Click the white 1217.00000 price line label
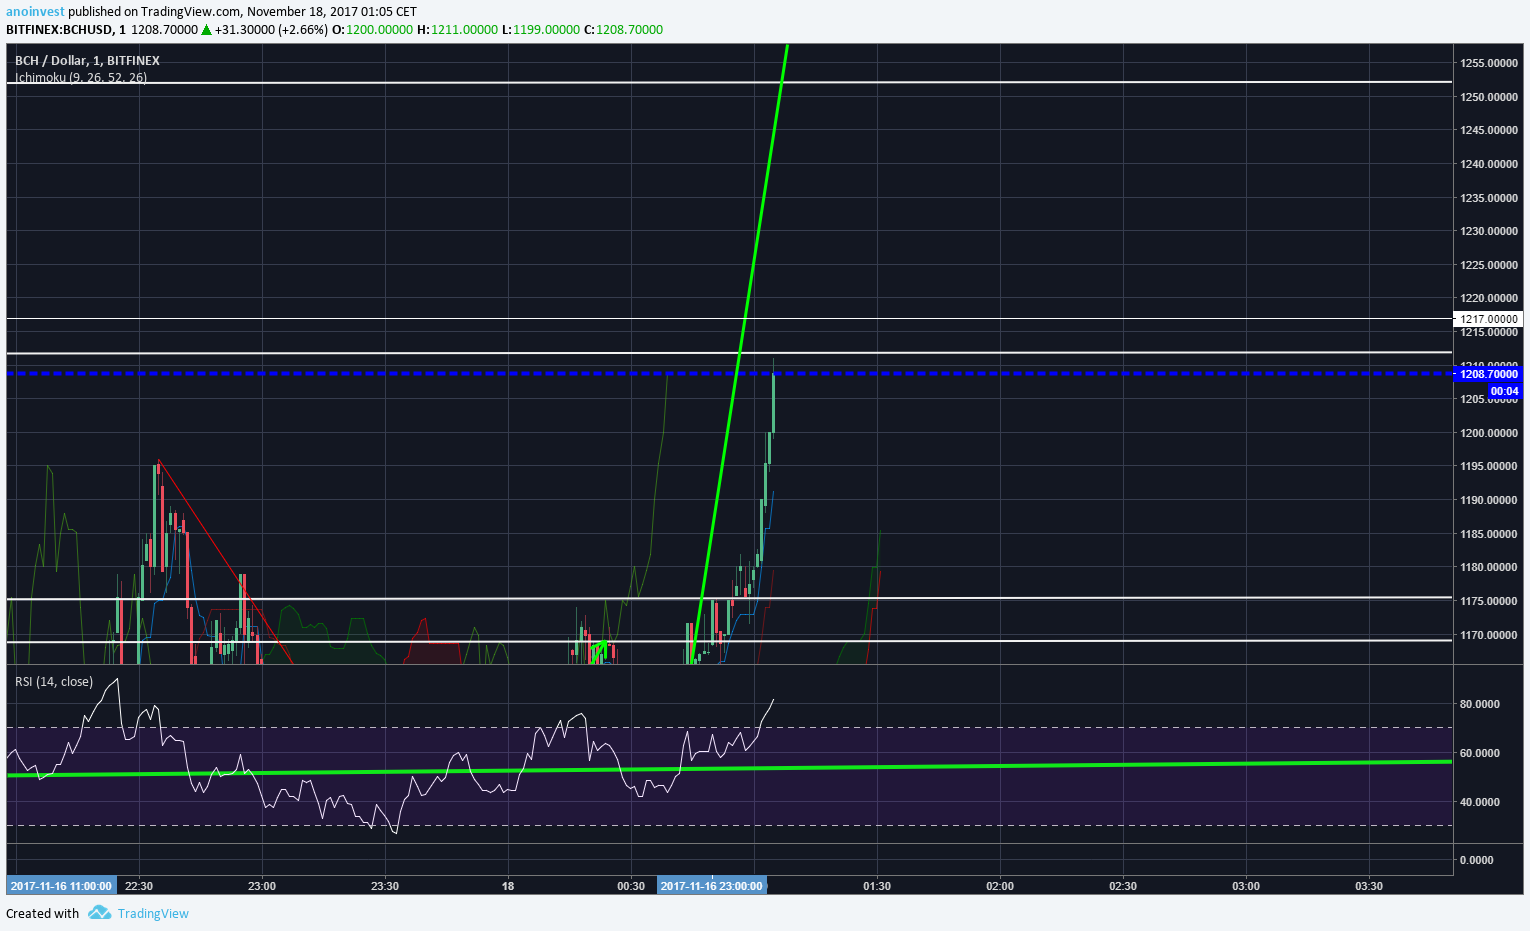Image resolution: width=1530 pixels, height=931 pixels. [x=1488, y=319]
